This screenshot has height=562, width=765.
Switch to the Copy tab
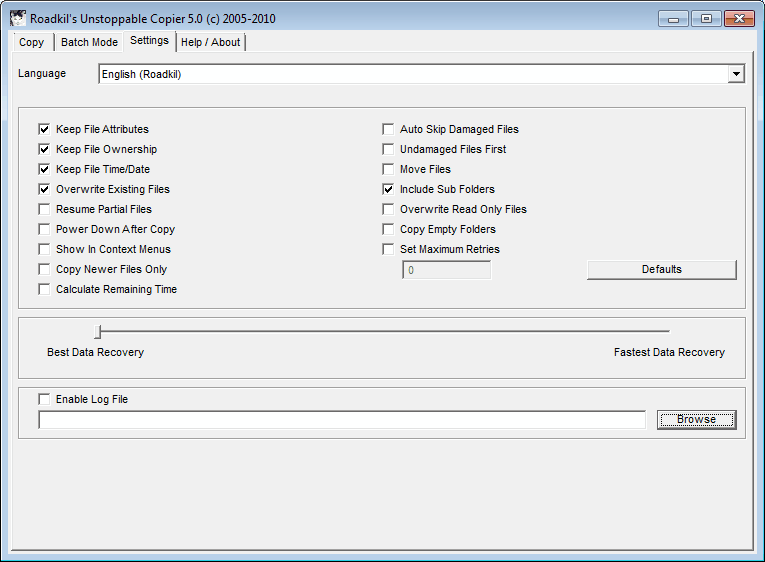click(32, 42)
